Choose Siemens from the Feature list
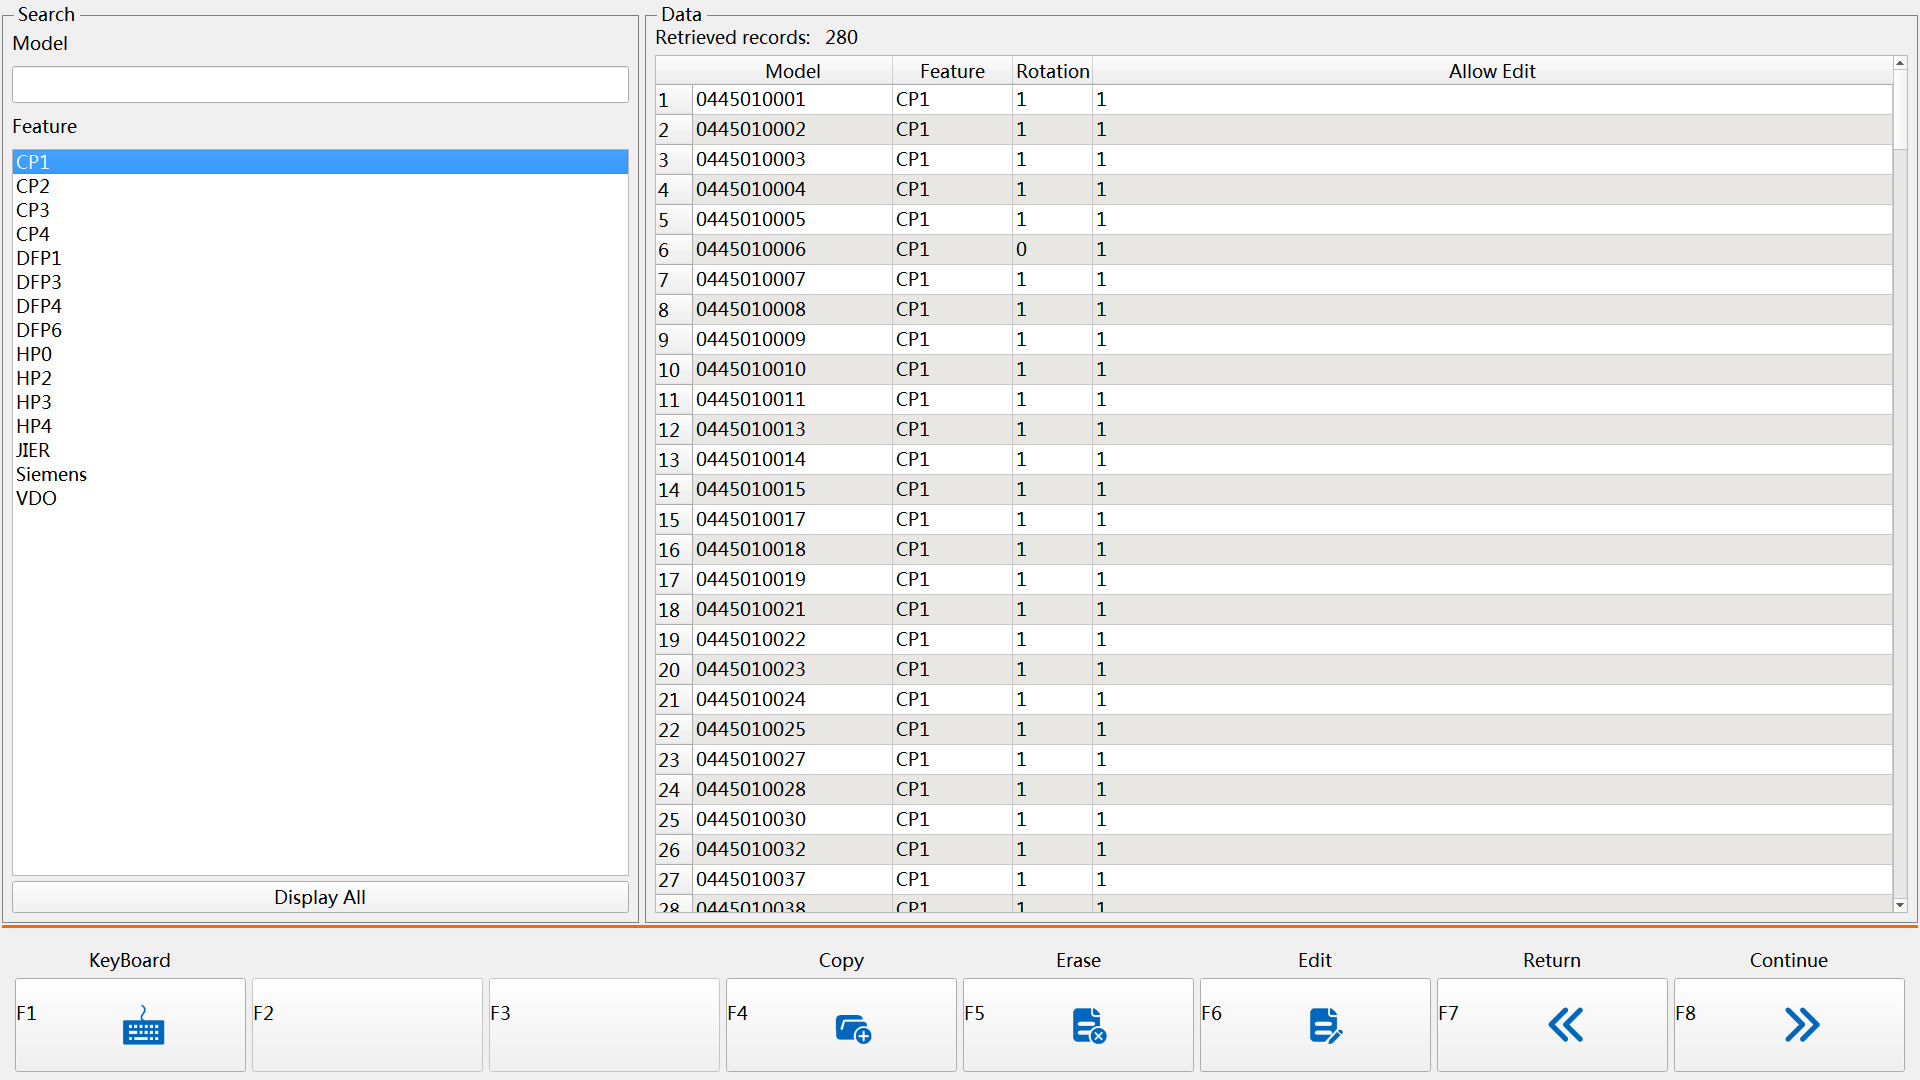Image resolution: width=1920 pixels, height=1080 pixels. tap(51, 474)
